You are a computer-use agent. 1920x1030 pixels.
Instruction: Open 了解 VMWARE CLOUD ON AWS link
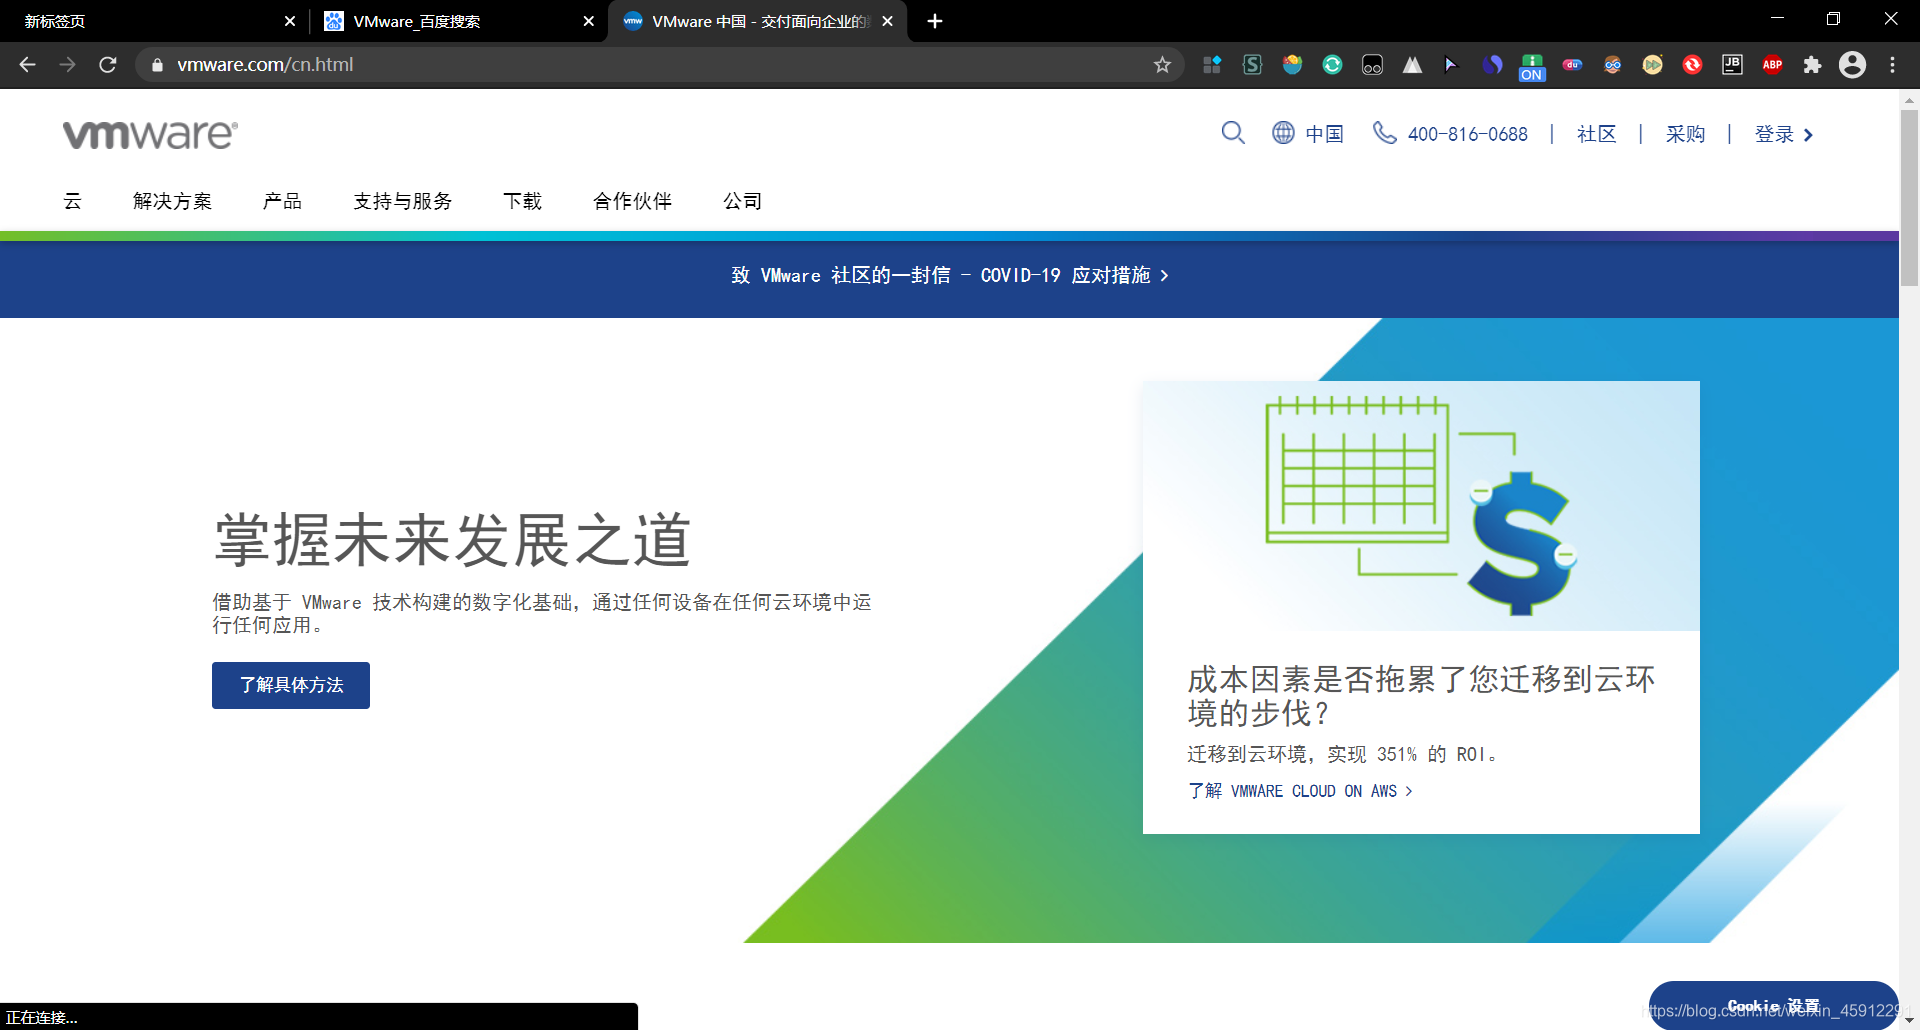point(1300,791)
